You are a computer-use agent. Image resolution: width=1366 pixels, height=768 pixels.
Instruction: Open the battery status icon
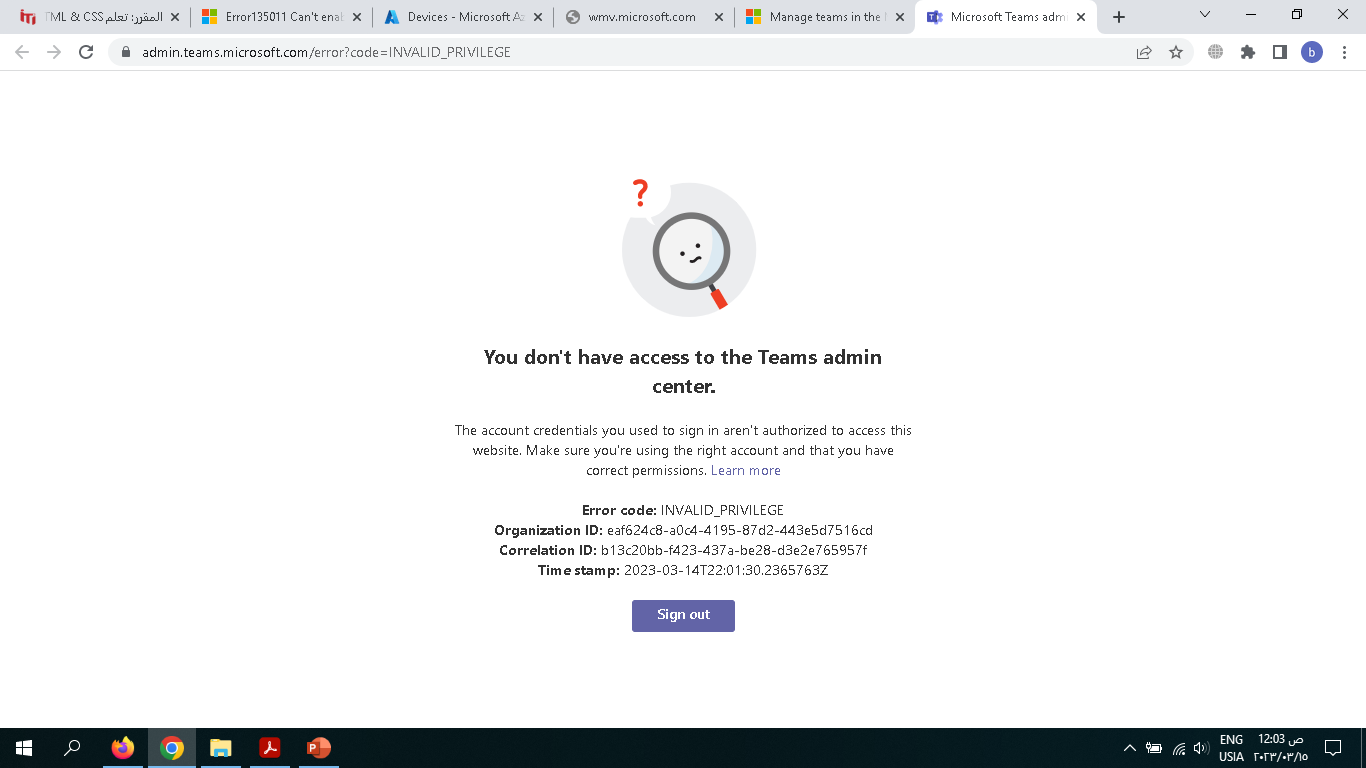click(1154, 748)
